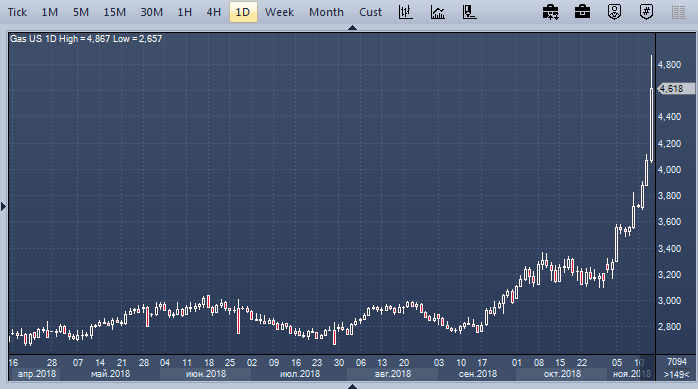The height and width of the screenshot is (389, 698).
Task: Expand the left side panel arrow
Action: 4,207
